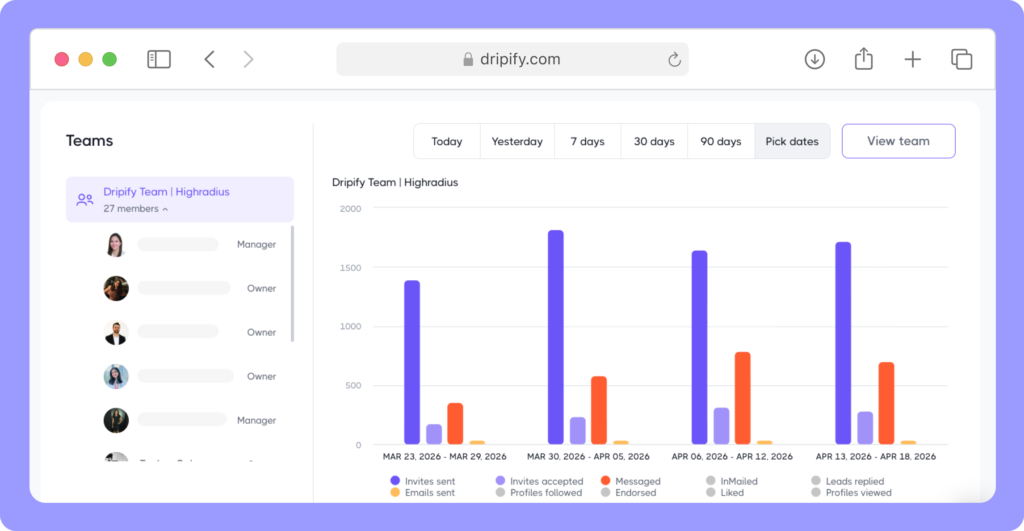Viewport: 1024px width, 531px height.
Task: Select the 30 days filter
Action: click(654, 141)
